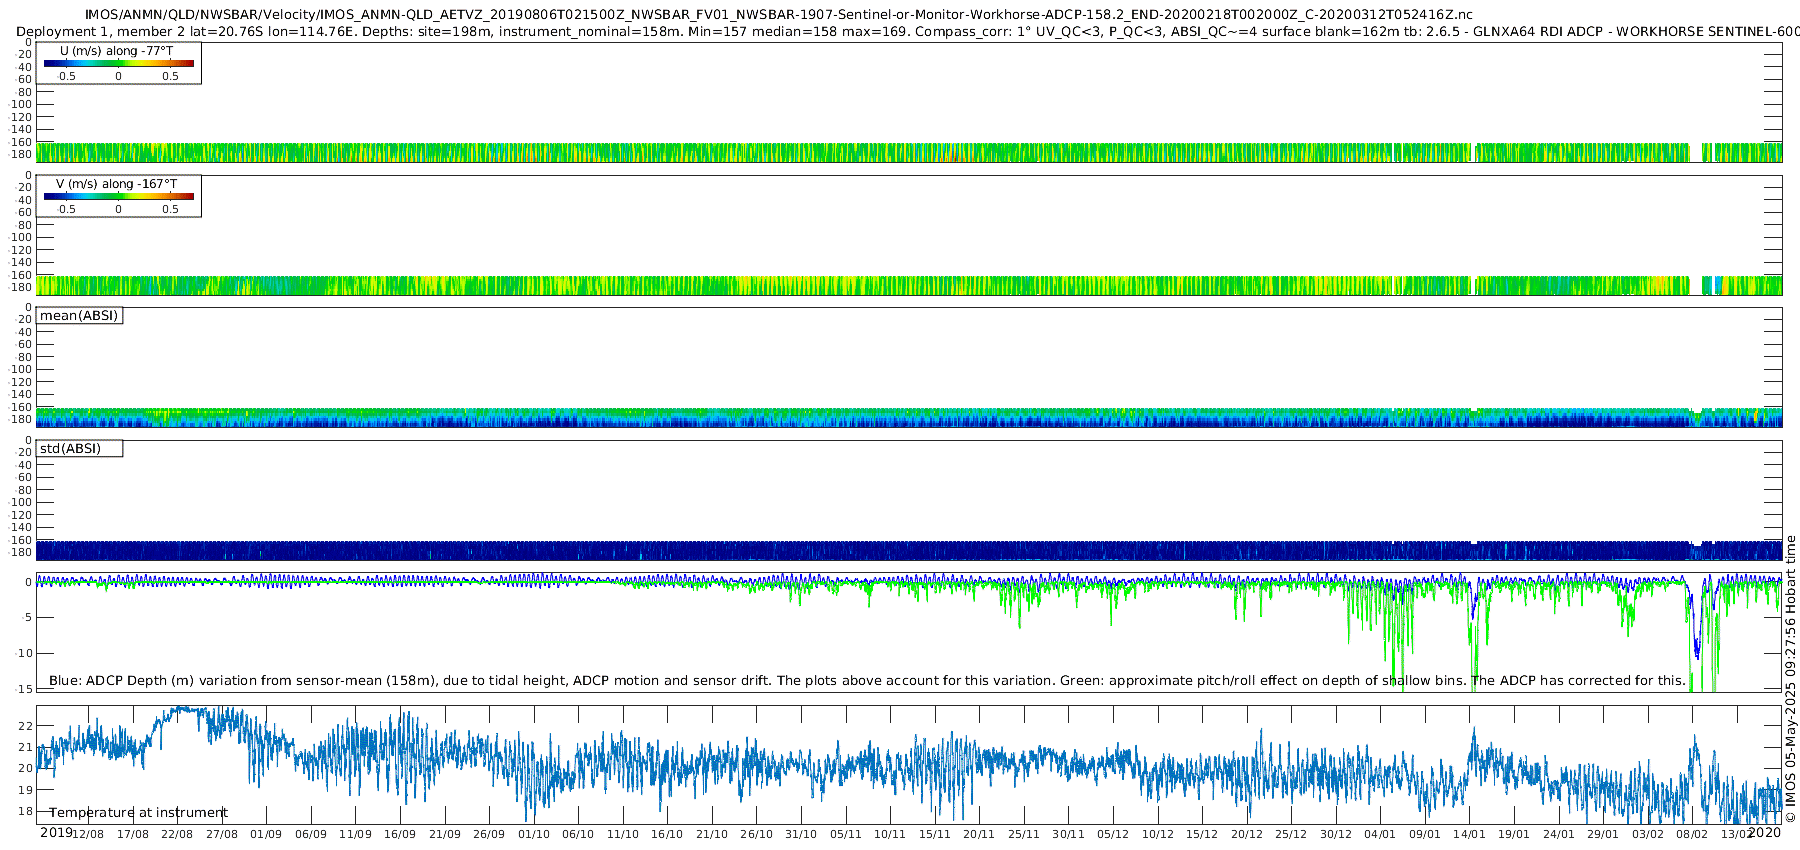Click the 14/01 date tick label
1800x850 pixels.
click(x=1469, y=835)
